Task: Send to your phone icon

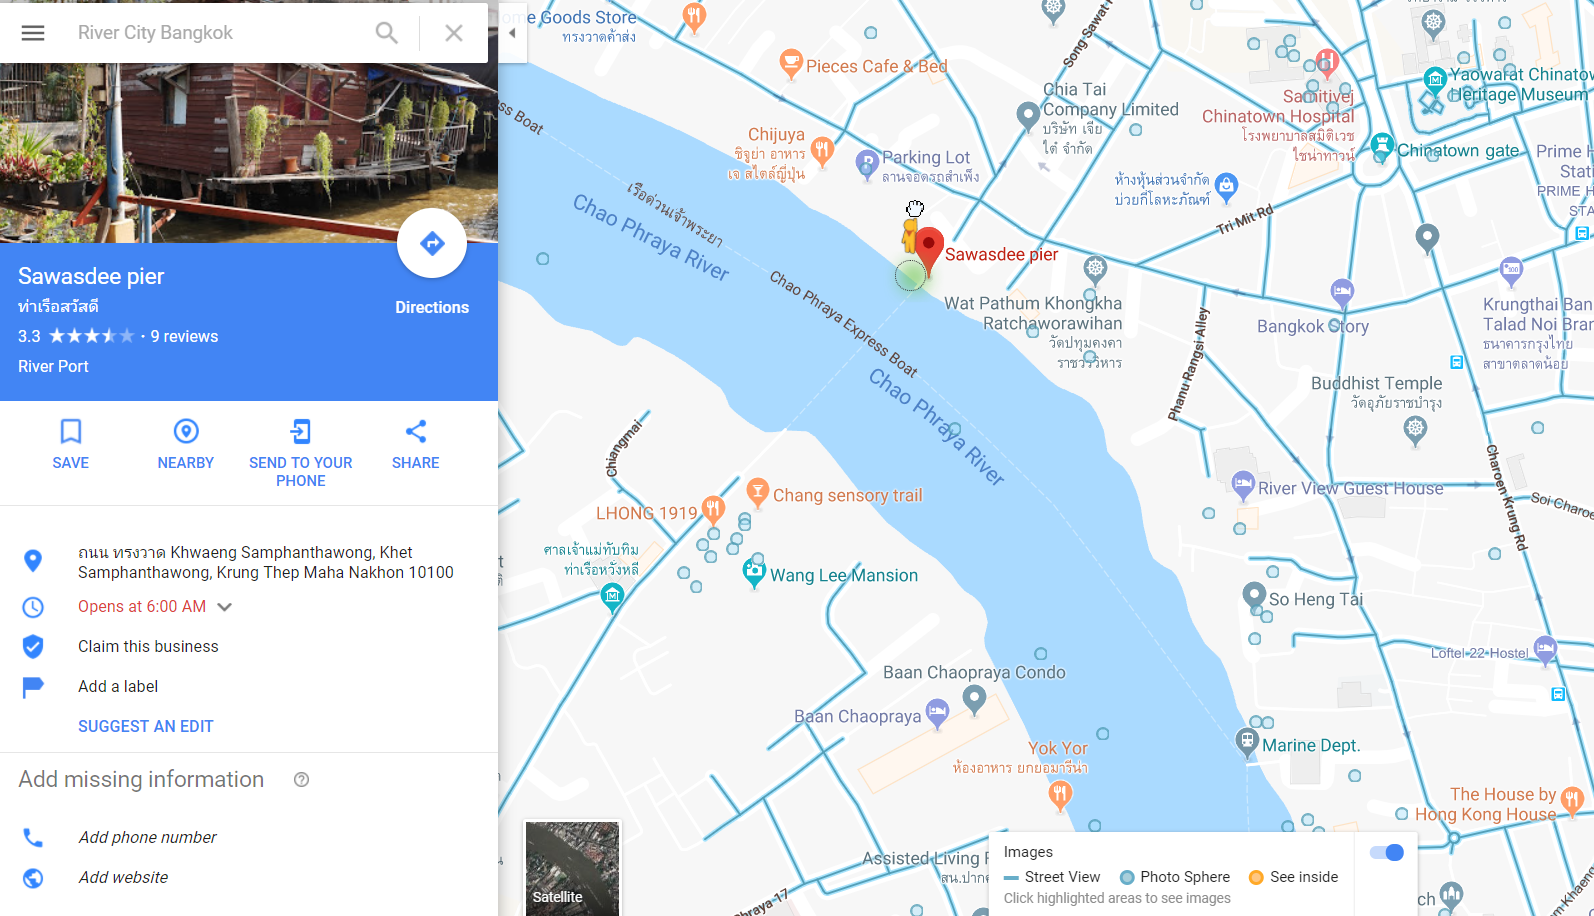Action: coord(301,431)
